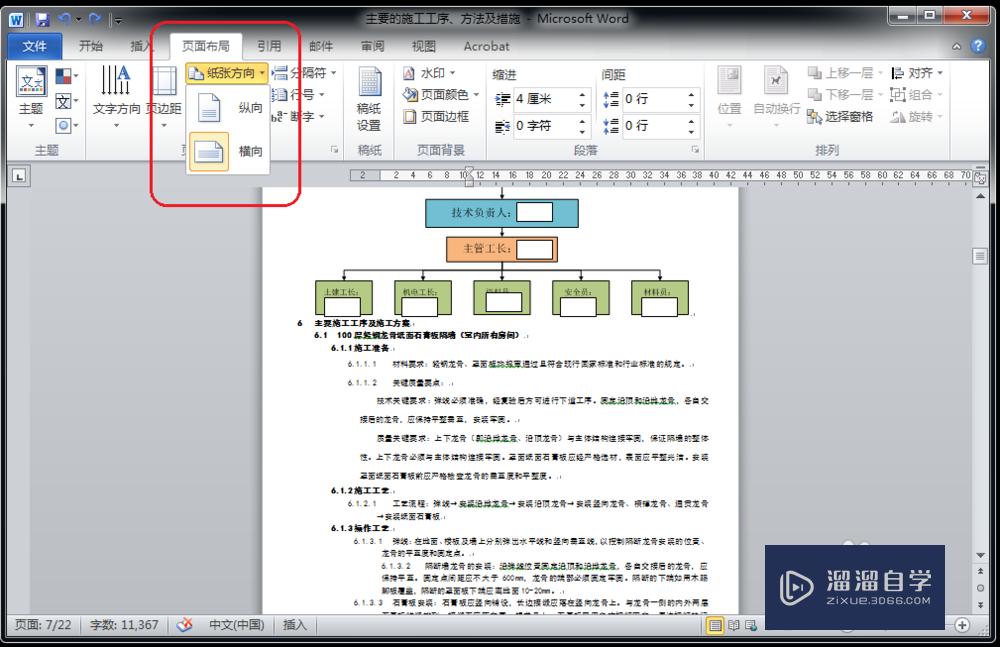Image resolution: width=1000 pixels, height=647 pixels.
Task: Toggle 插入 insert mode in status bar
Action: (x=295, y=625)
